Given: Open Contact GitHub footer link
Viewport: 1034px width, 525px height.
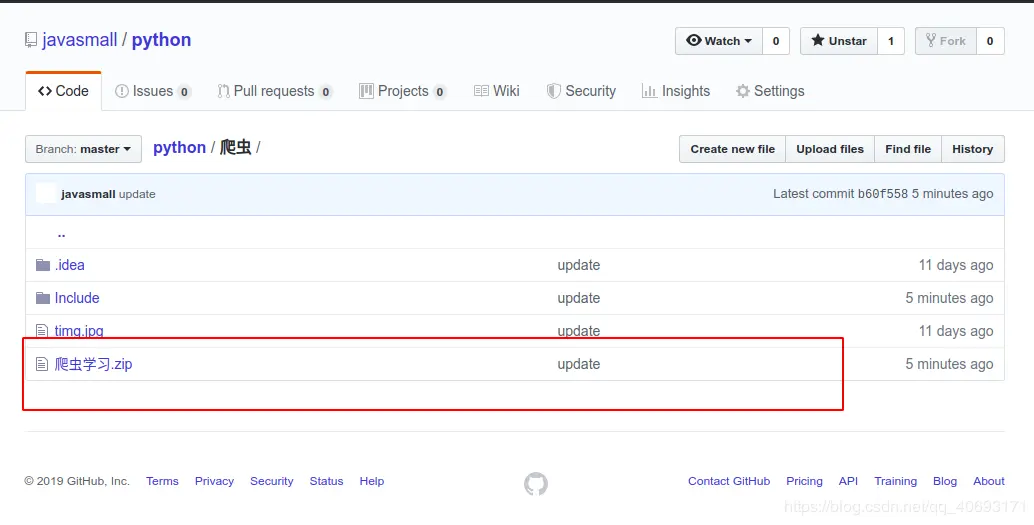Looking at the screenshot, I should (729, 481).
